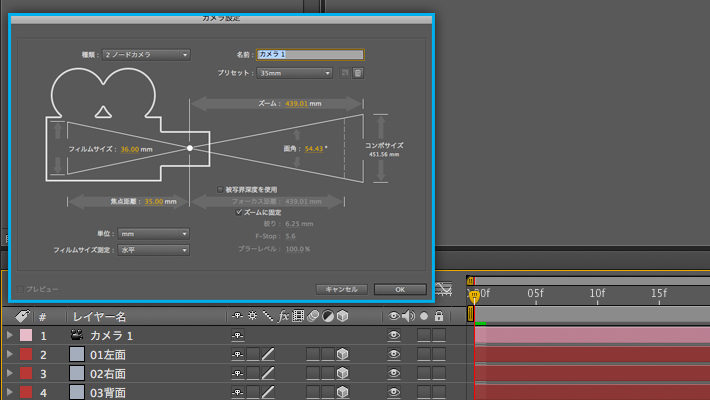The height and width of the screenshot is (400, 710).
Task: Toggle quality slash switch for 02右面 layer
Action: (268, 373)
